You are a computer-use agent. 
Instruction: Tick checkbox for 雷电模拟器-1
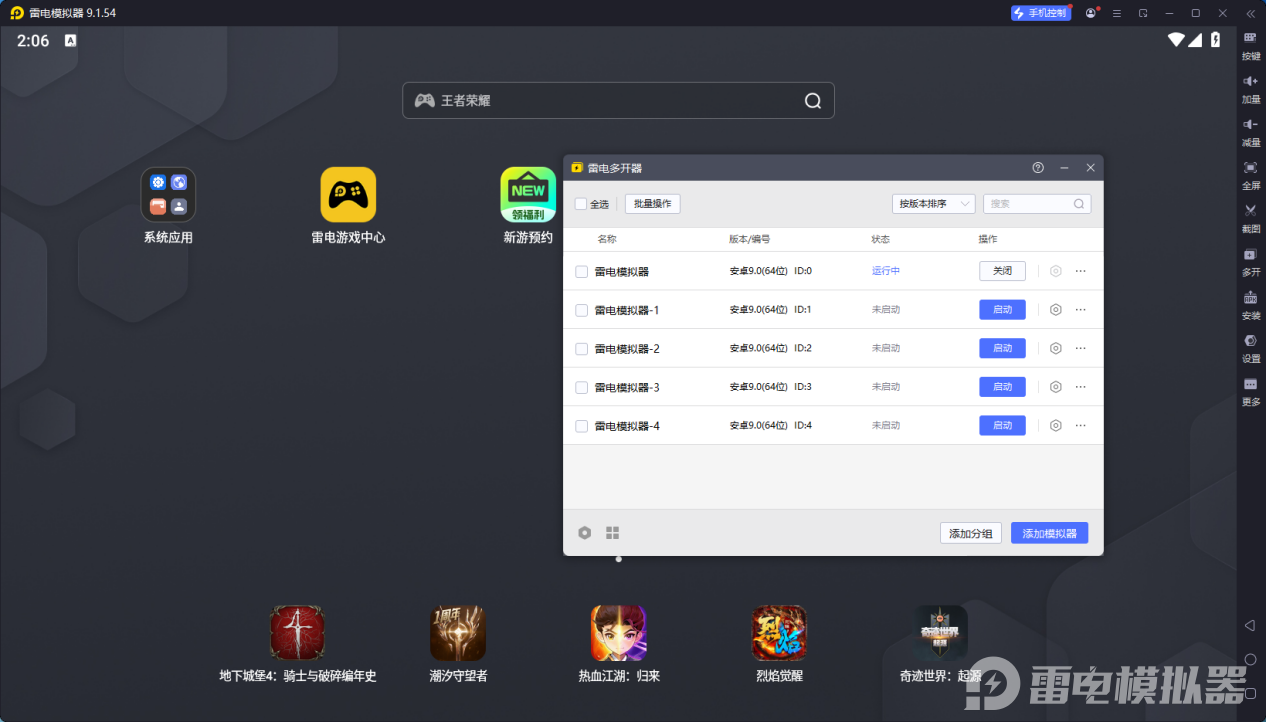click(581, 310)
